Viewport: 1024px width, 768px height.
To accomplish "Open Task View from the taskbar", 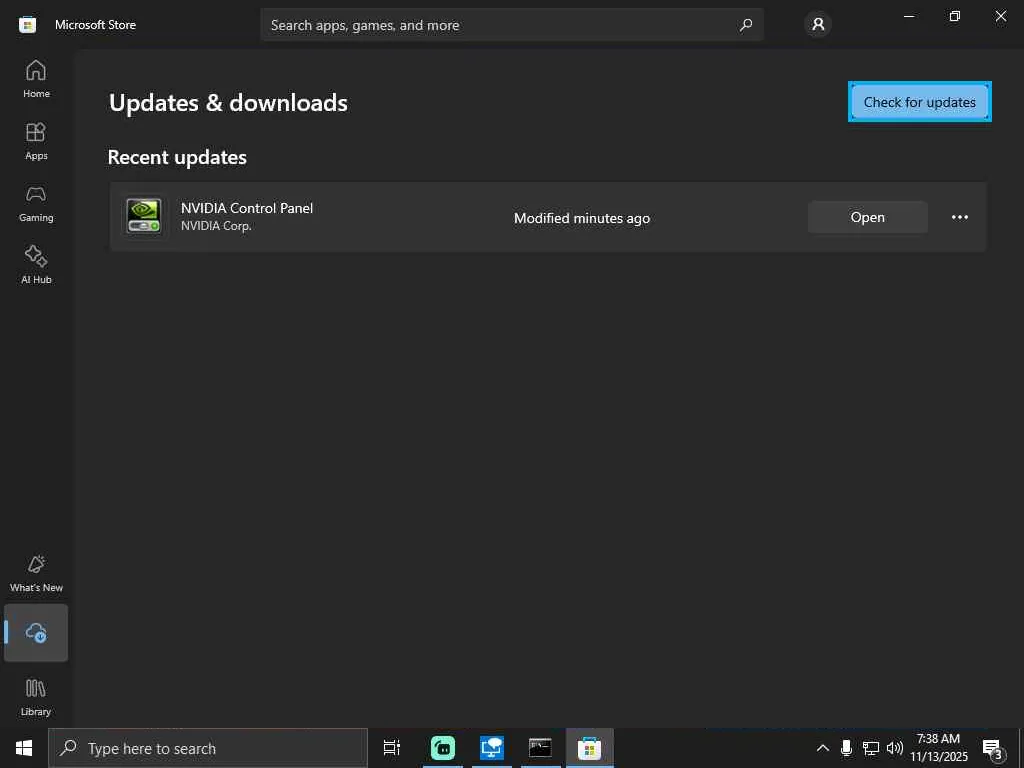I will 391,748.
